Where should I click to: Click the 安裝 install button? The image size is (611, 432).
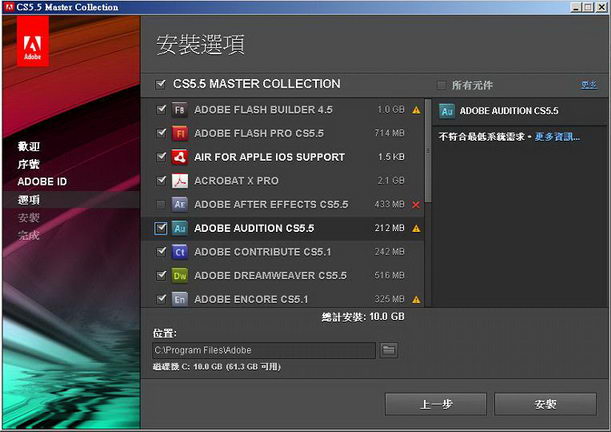(x=545, y=404)
